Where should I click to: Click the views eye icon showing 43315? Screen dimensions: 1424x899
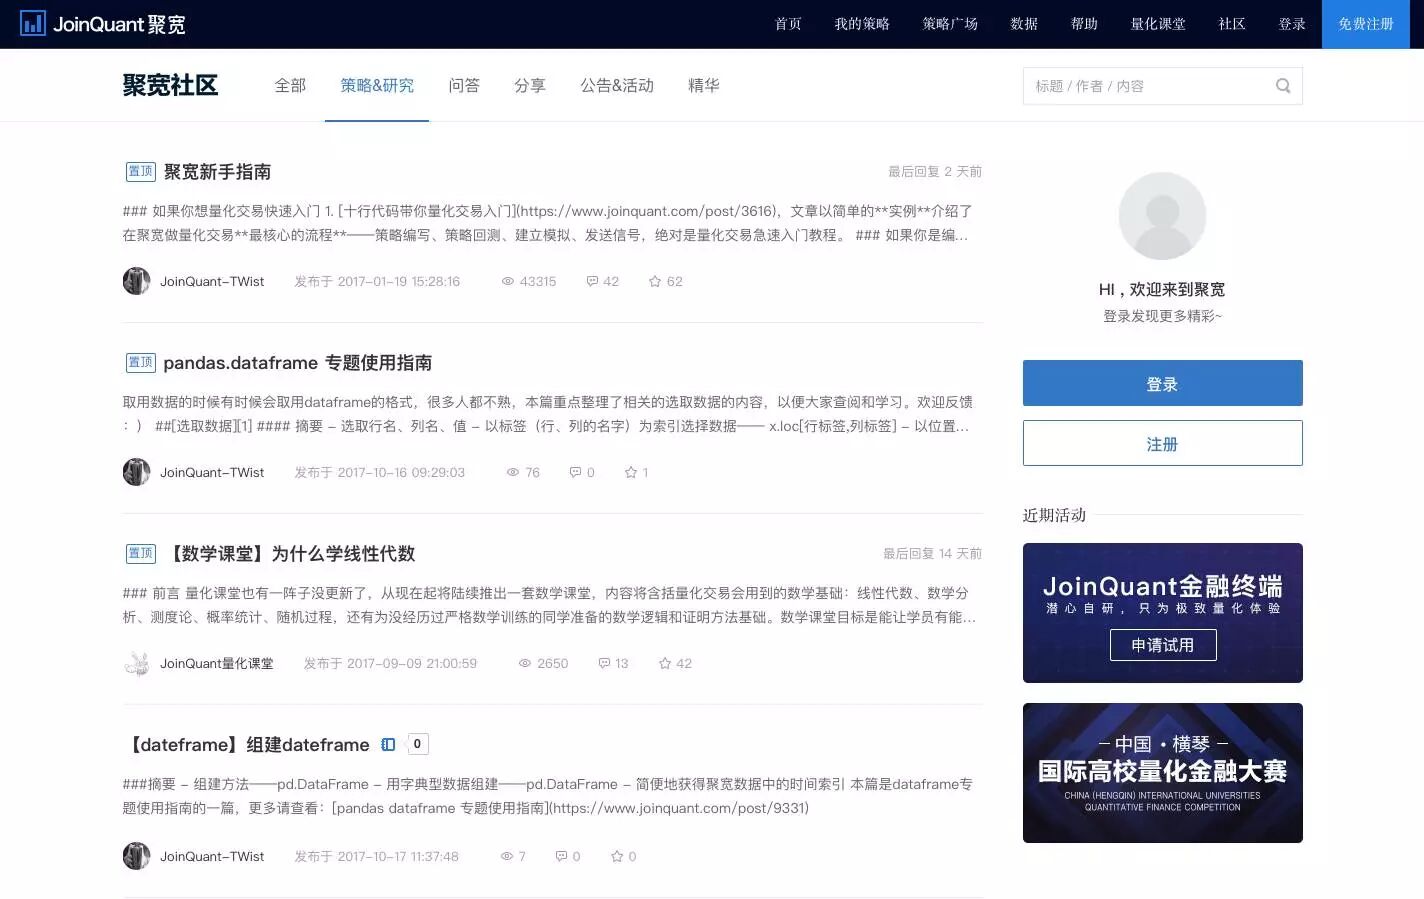coord(508,282)
